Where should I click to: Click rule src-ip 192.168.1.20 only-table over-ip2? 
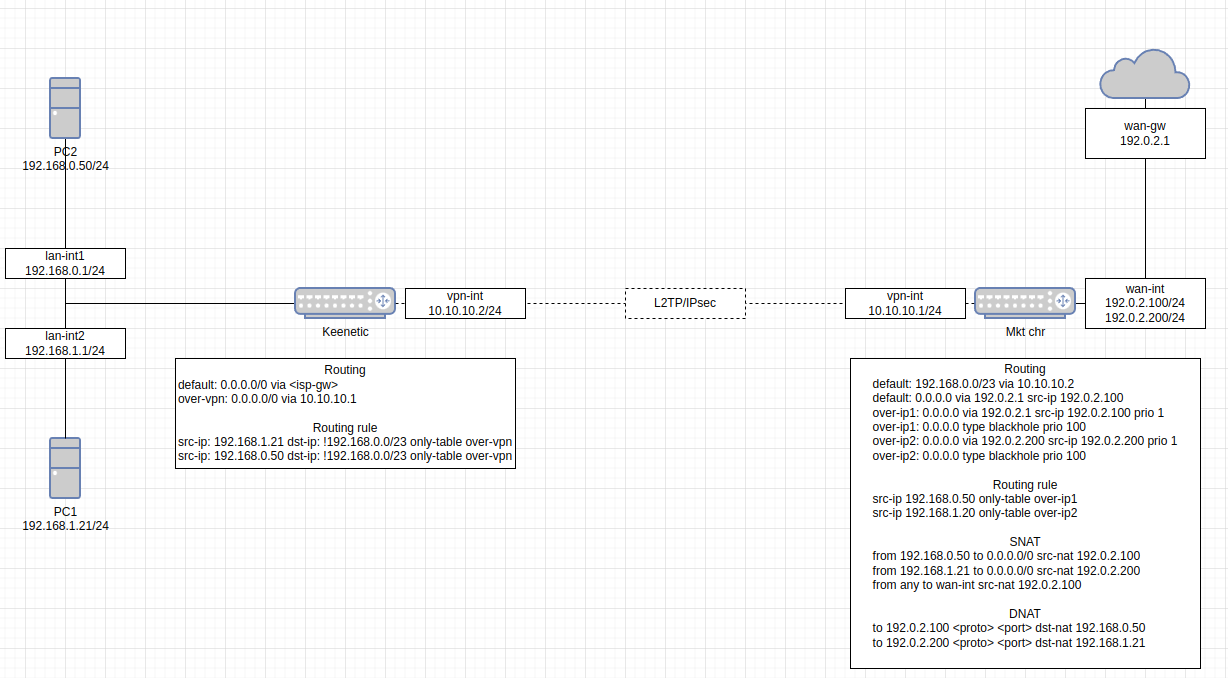click(975, 513)
